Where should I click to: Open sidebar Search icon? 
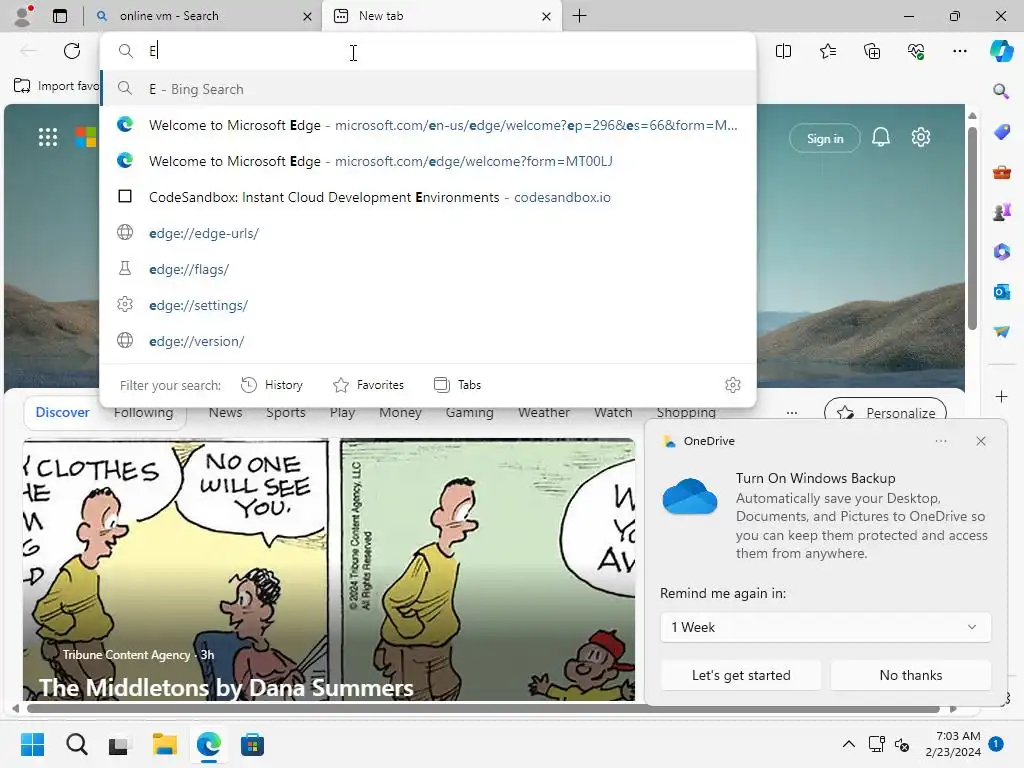point(1001,91)
